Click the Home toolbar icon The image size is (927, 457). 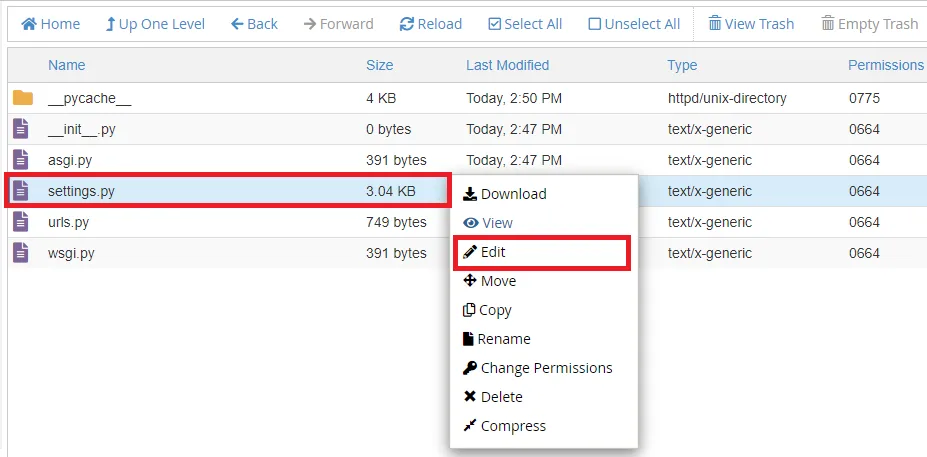coord(29,24)
